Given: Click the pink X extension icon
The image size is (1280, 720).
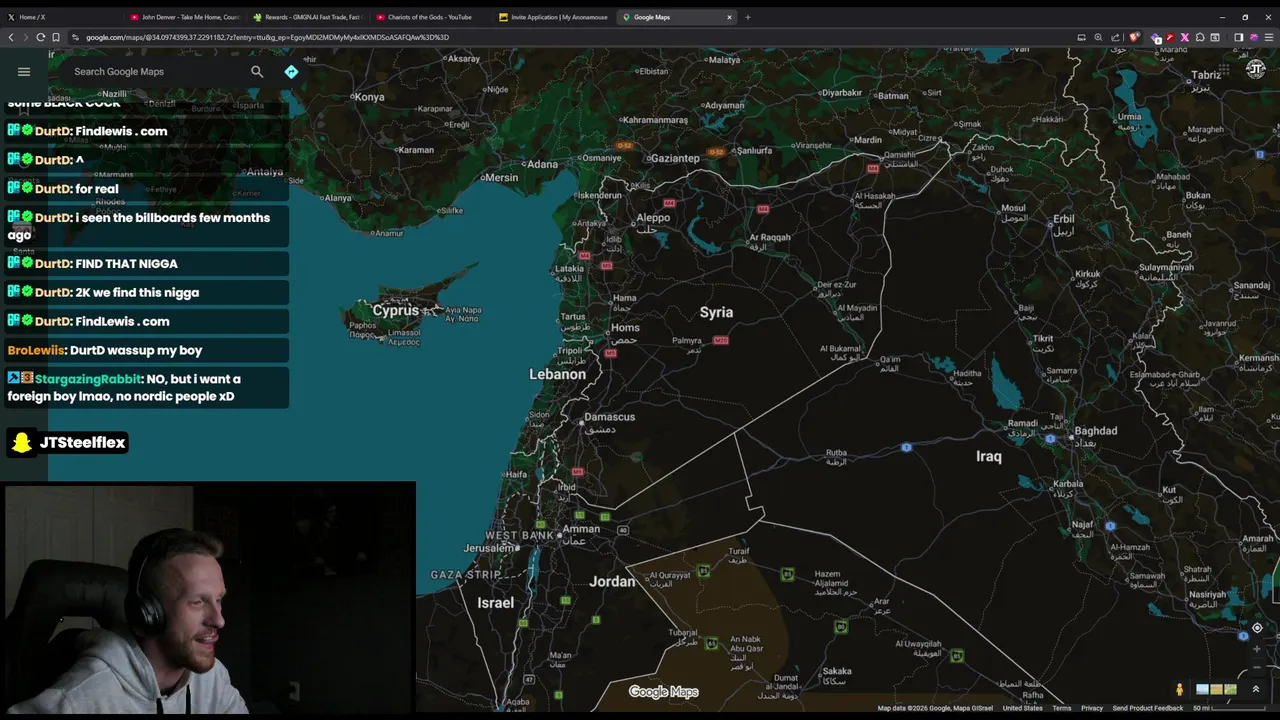Looking at the screenshot, I should click(x=1185, y=37).
